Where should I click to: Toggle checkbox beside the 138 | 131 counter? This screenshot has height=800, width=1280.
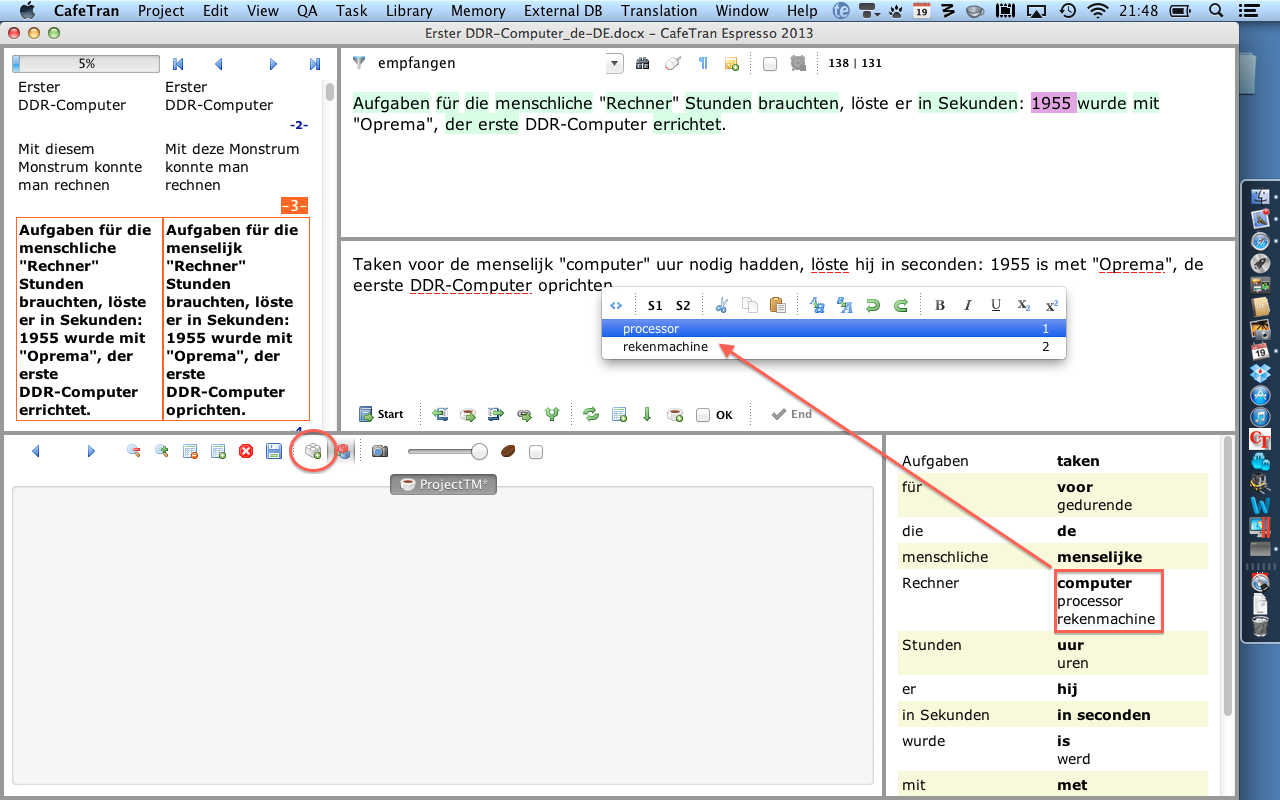[x=769, y=64]
